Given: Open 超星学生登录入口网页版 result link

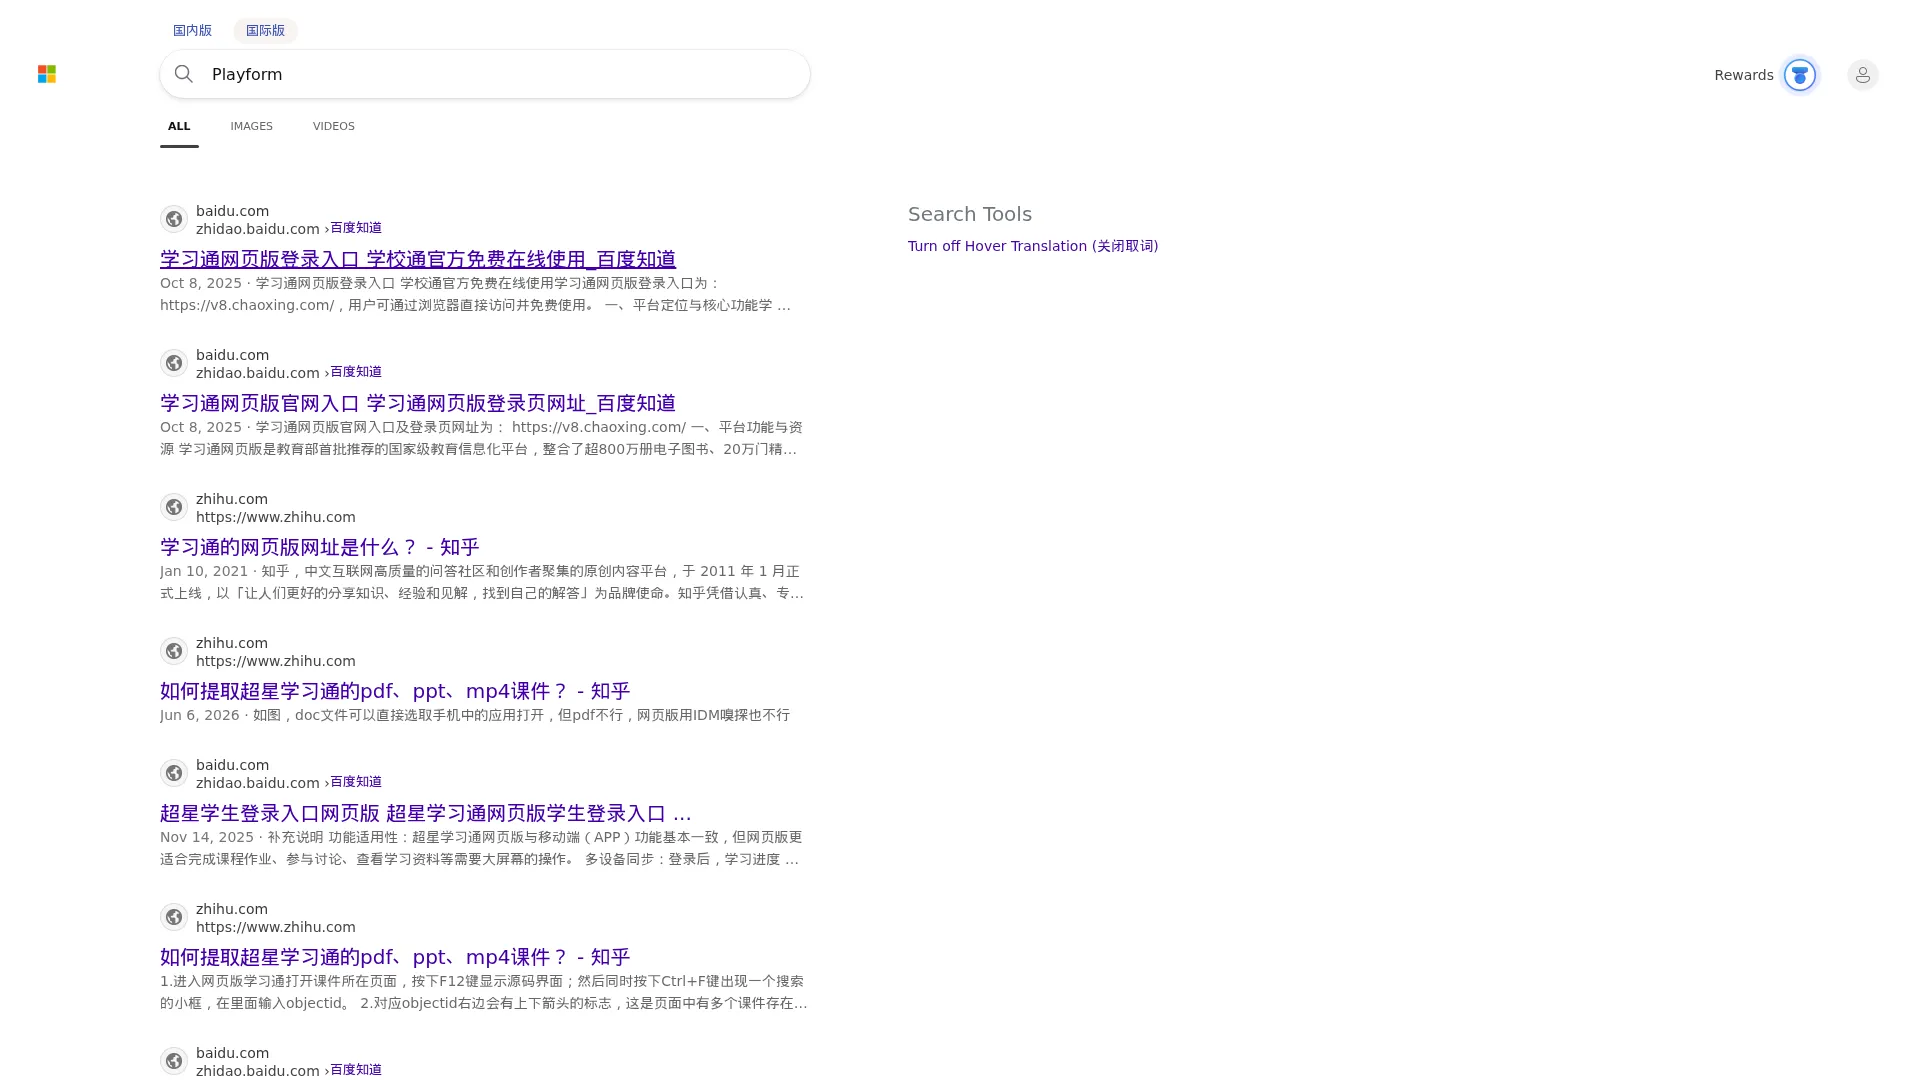Looking at the screenshot, I should pyautogui.click(x=426, y=813).
